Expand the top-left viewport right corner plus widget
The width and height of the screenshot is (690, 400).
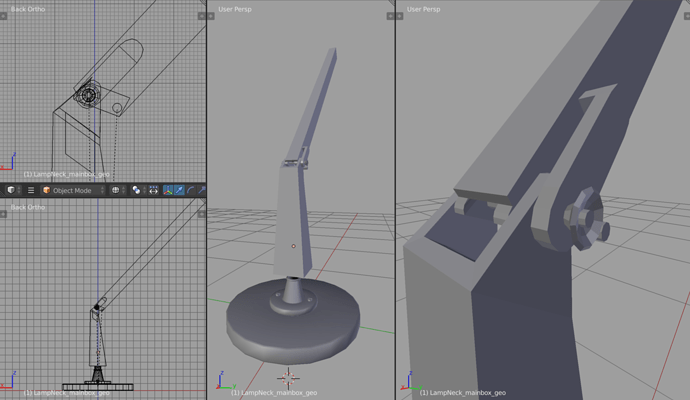point(202,16)
